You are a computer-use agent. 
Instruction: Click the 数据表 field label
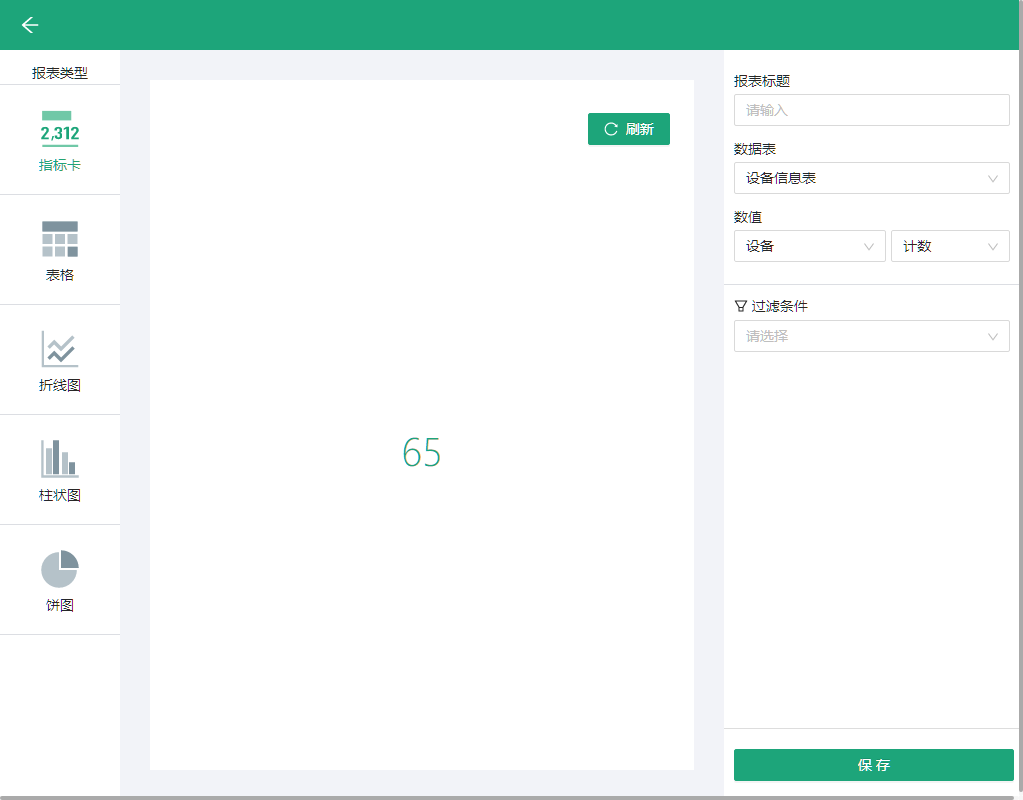pos(755,149)
